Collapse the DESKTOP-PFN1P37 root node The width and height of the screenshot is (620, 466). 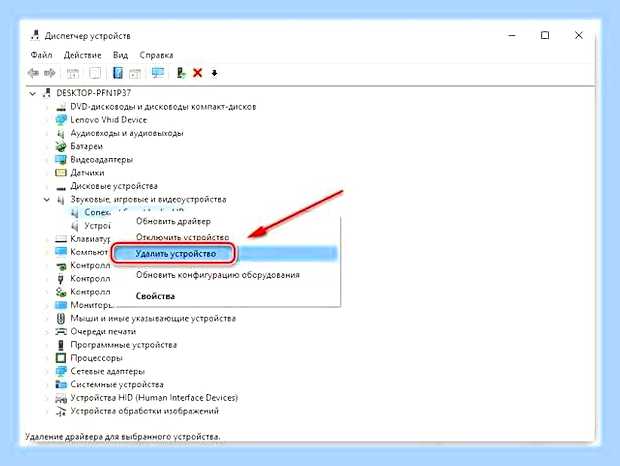pyautogui.click(x=32, y=94)
